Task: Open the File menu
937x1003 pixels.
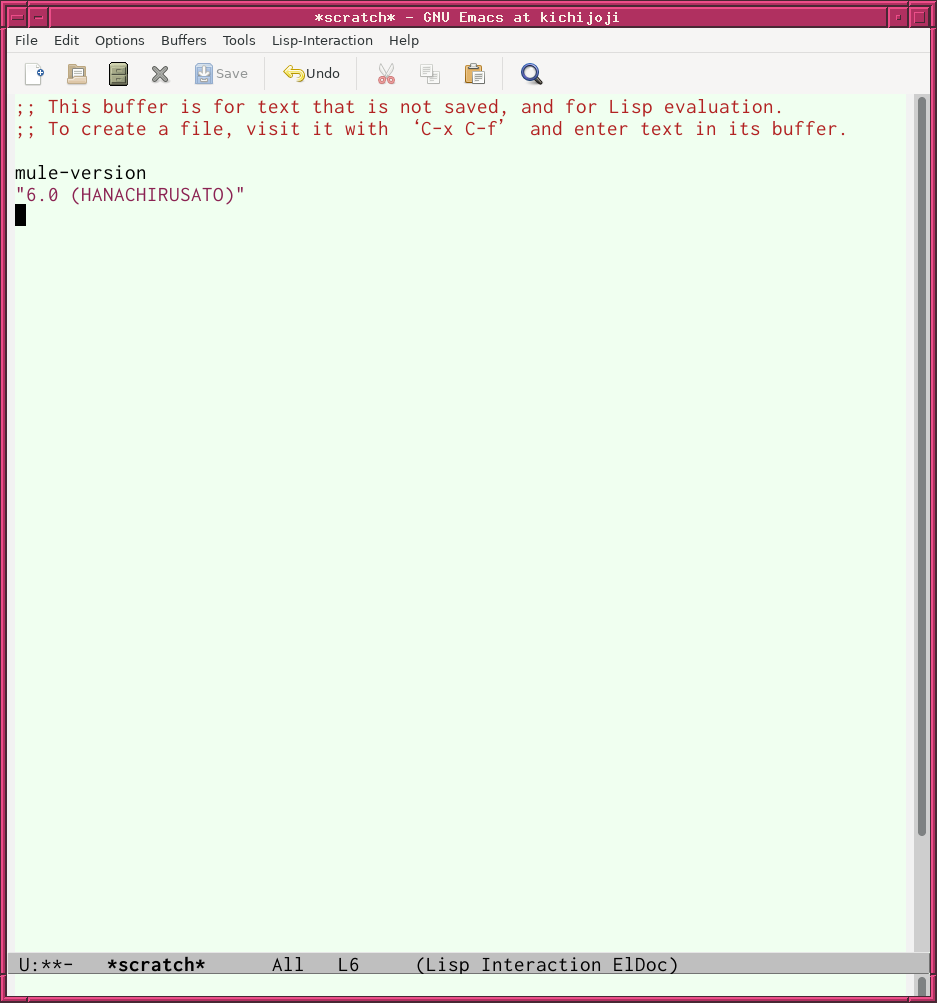Action: [26, 41]
